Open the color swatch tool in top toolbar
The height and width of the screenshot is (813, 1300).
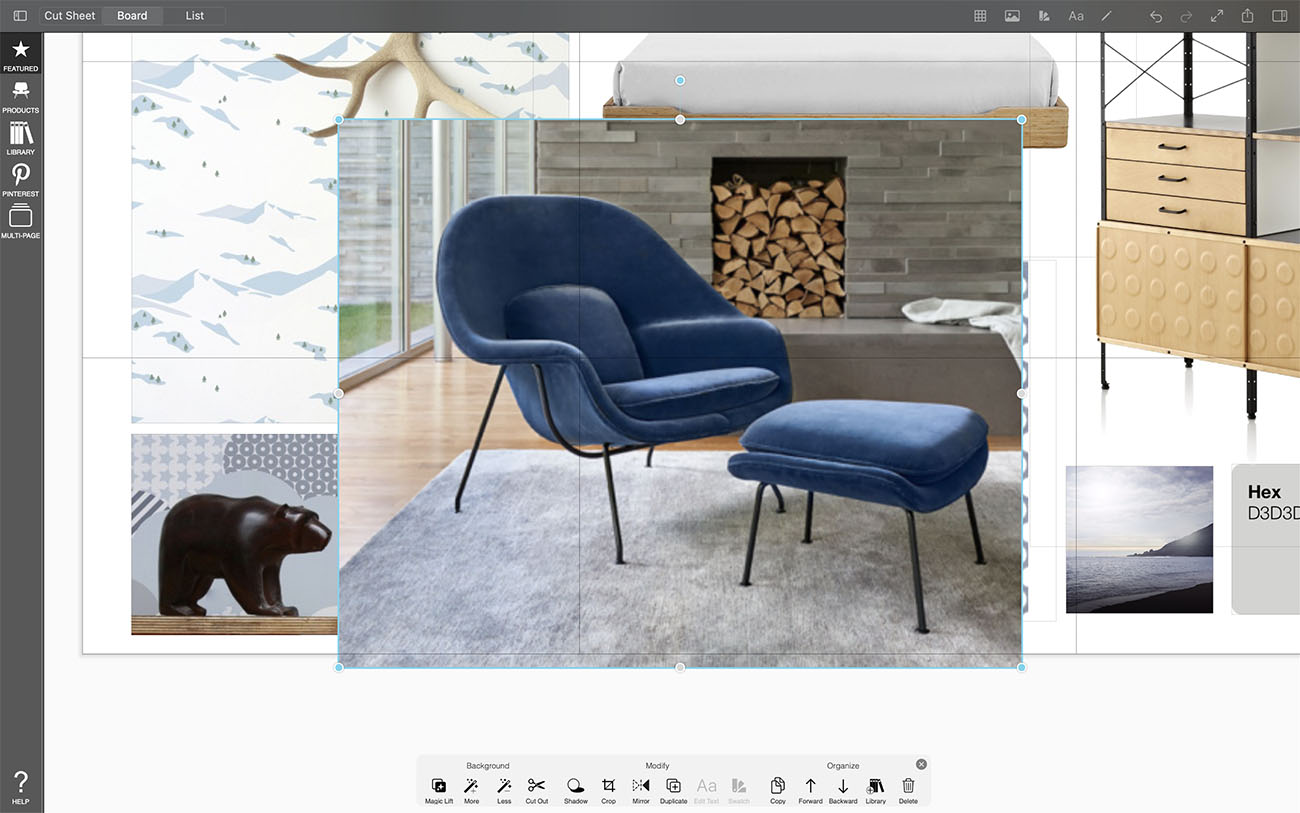(1044, 16)
